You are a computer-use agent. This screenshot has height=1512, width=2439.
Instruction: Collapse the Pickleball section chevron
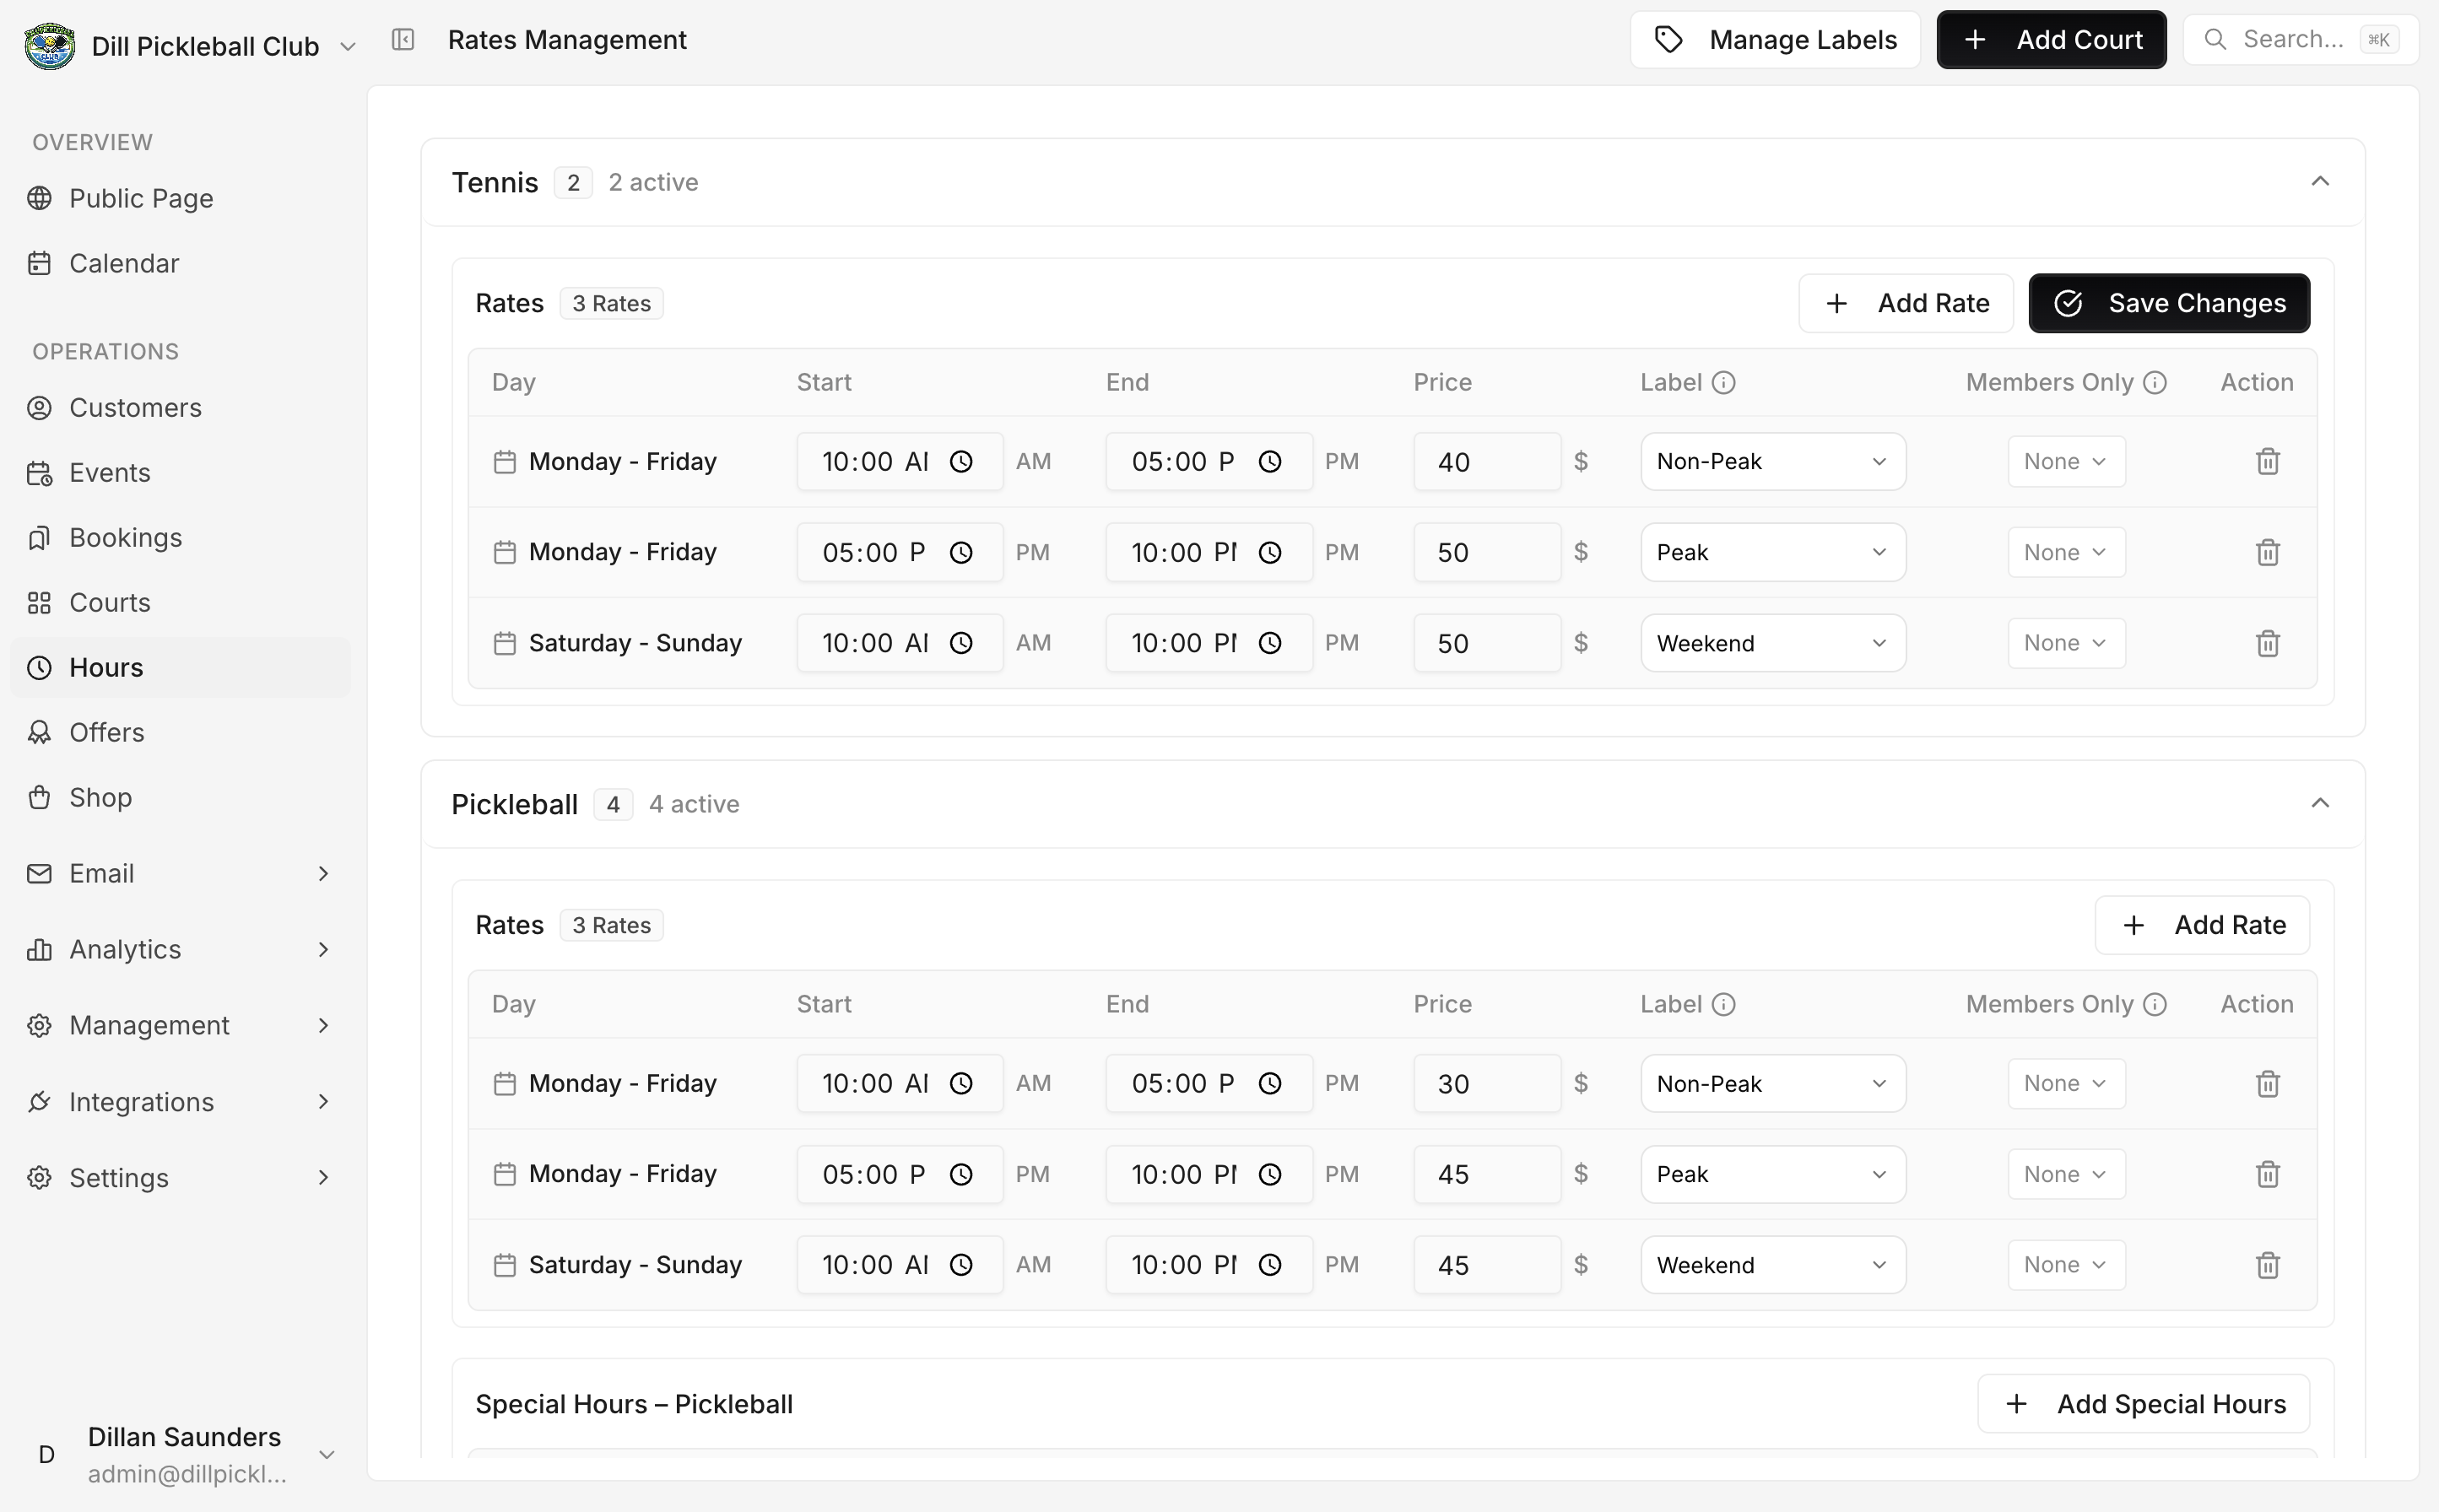[x=2320, y=803]
